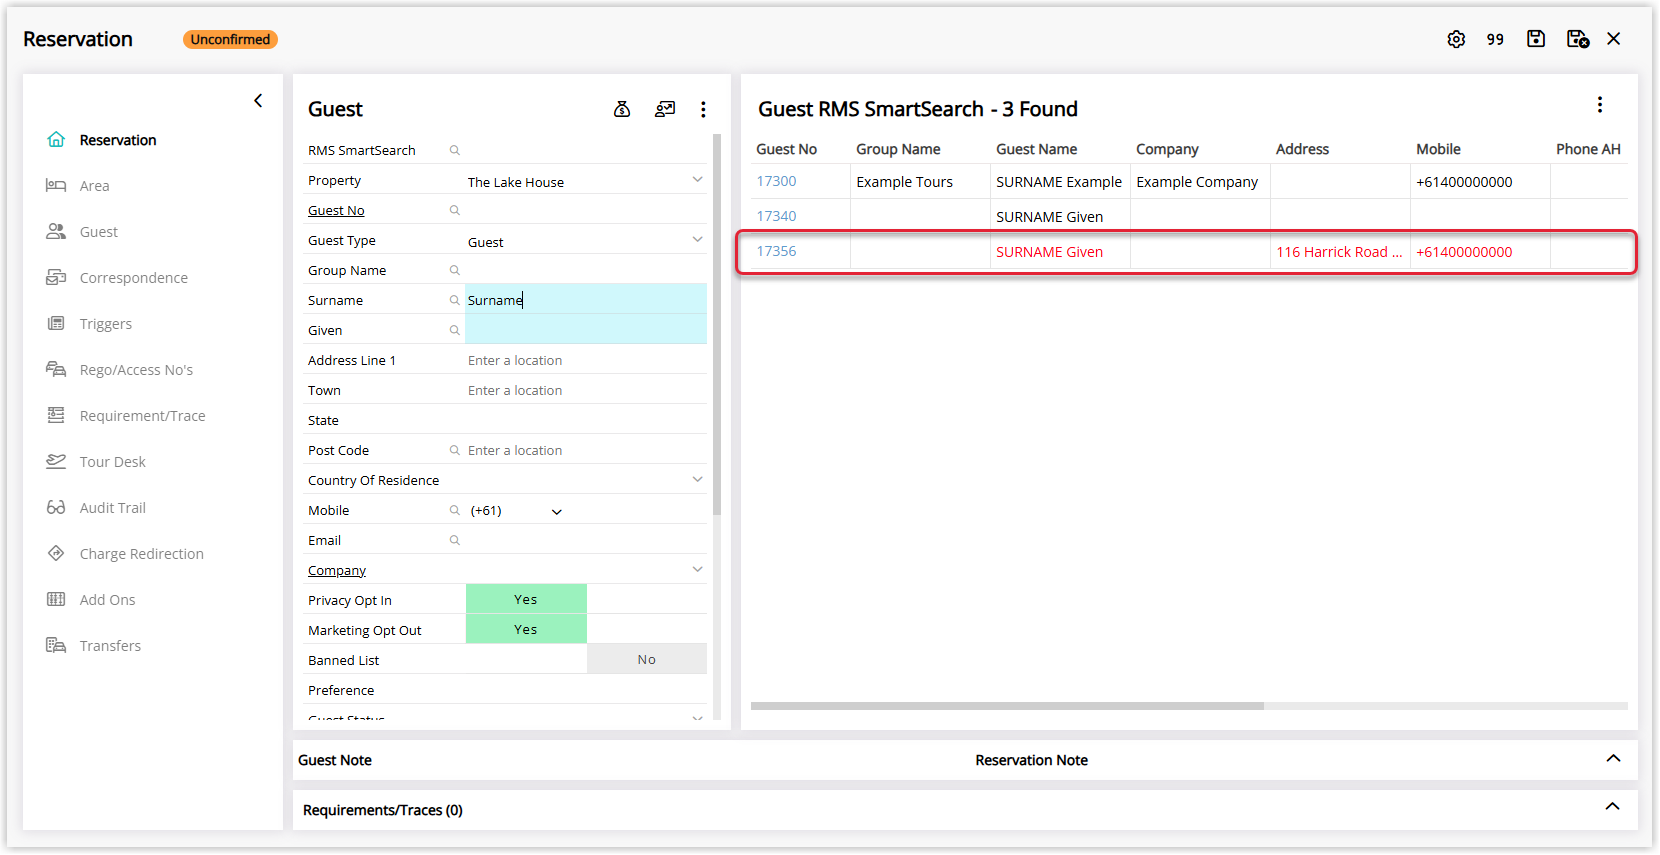Click the Guest panel presentation-person icon

665,109
